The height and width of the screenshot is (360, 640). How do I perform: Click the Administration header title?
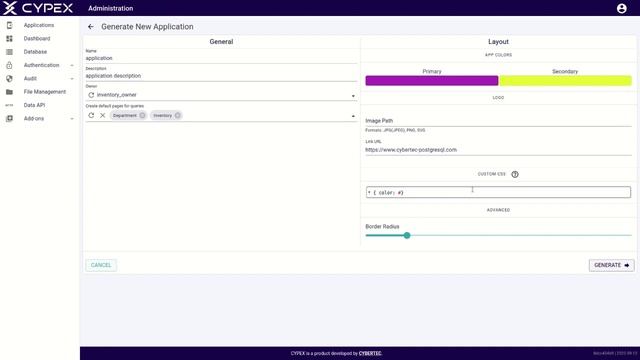point(111,8)
